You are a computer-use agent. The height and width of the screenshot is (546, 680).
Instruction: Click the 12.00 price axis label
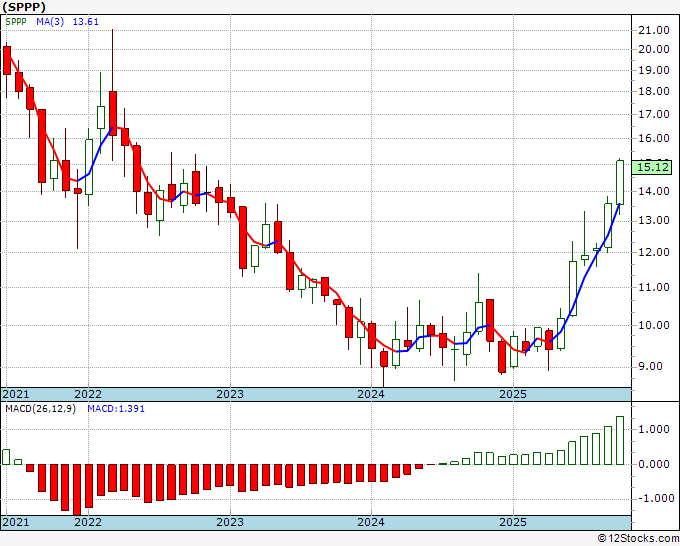point(654,252)
